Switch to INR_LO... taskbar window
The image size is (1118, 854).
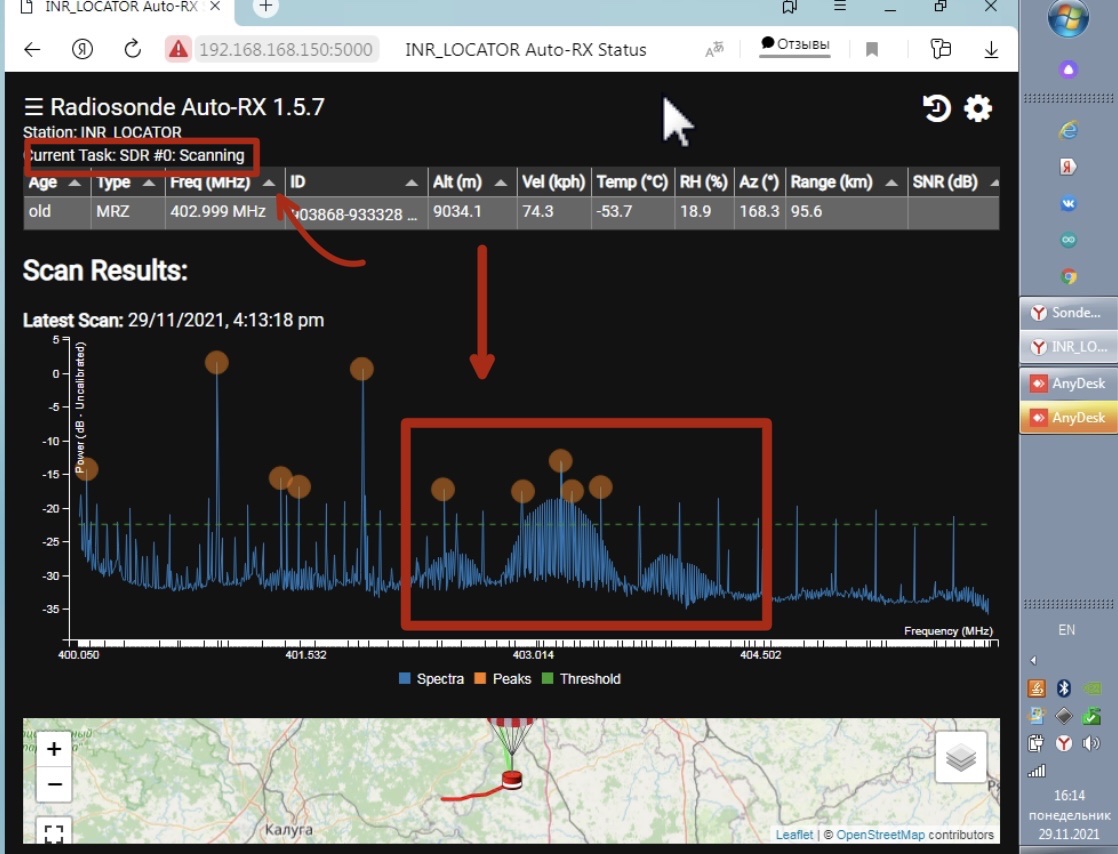tap(1067, 346)
